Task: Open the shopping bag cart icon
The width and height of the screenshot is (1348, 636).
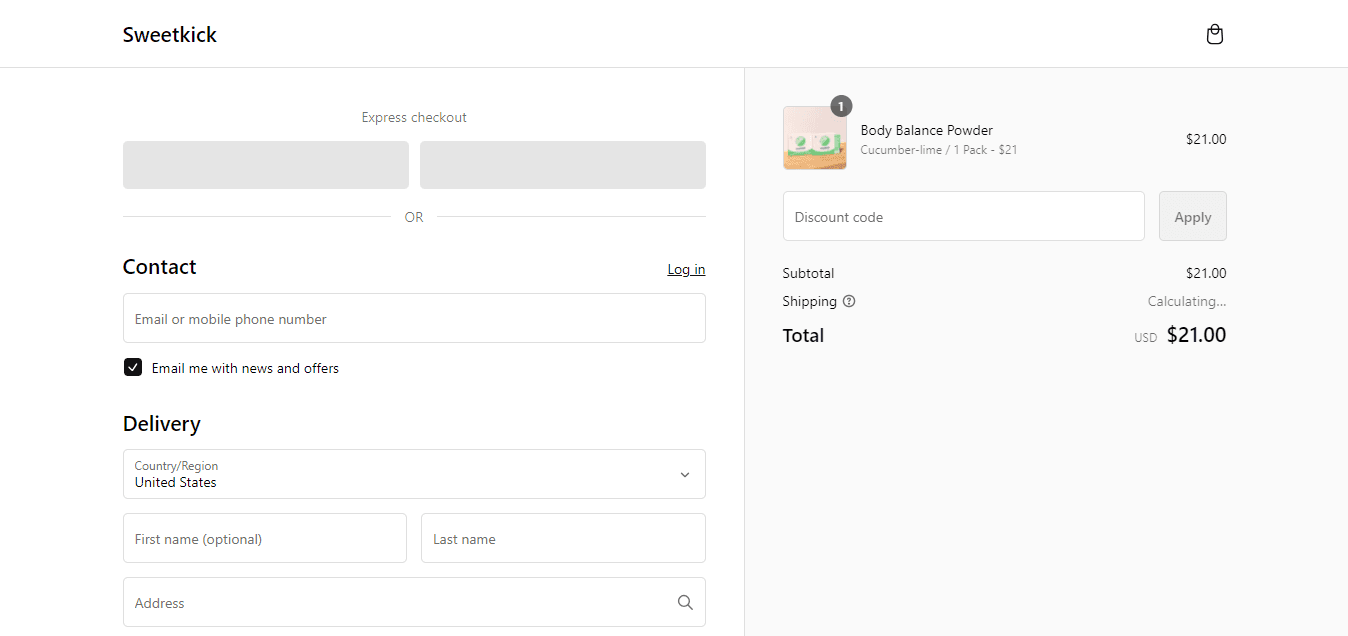Action: (x=1214, y=35)
